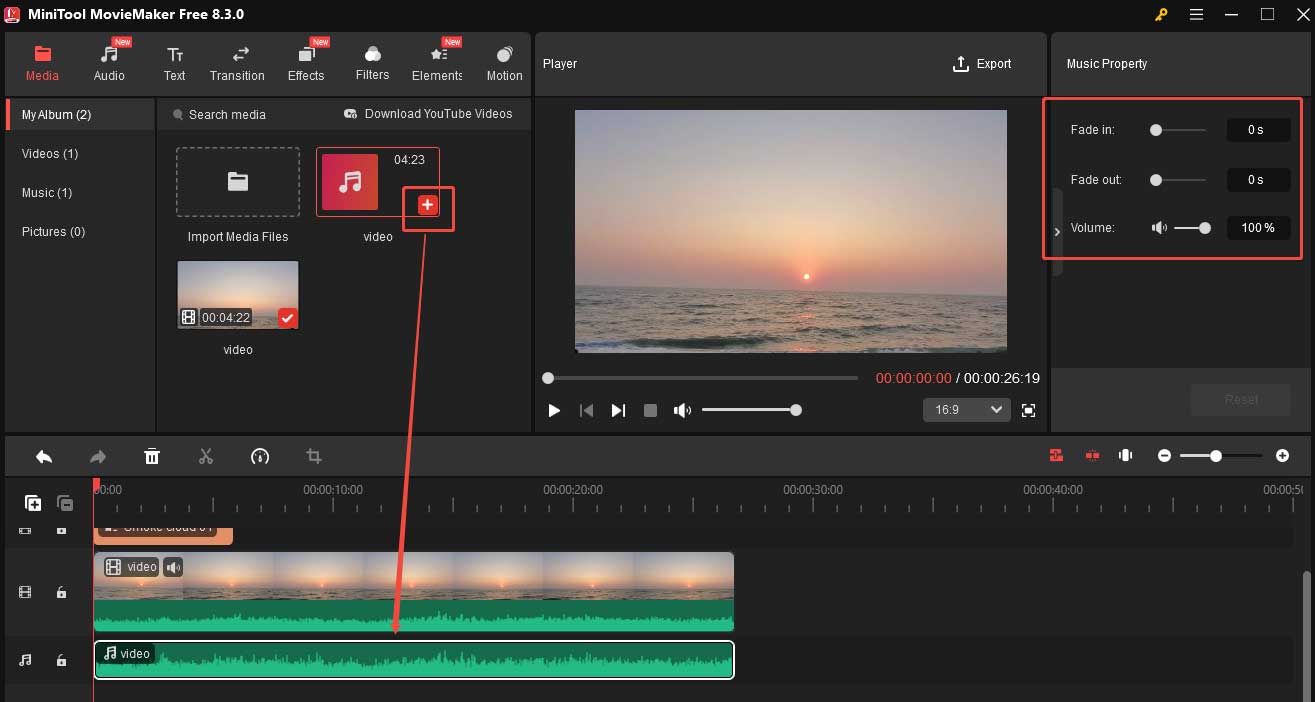Zoom out the timeline
Viewport: 1315px width, 702px height.
[x=1164, y=456]
